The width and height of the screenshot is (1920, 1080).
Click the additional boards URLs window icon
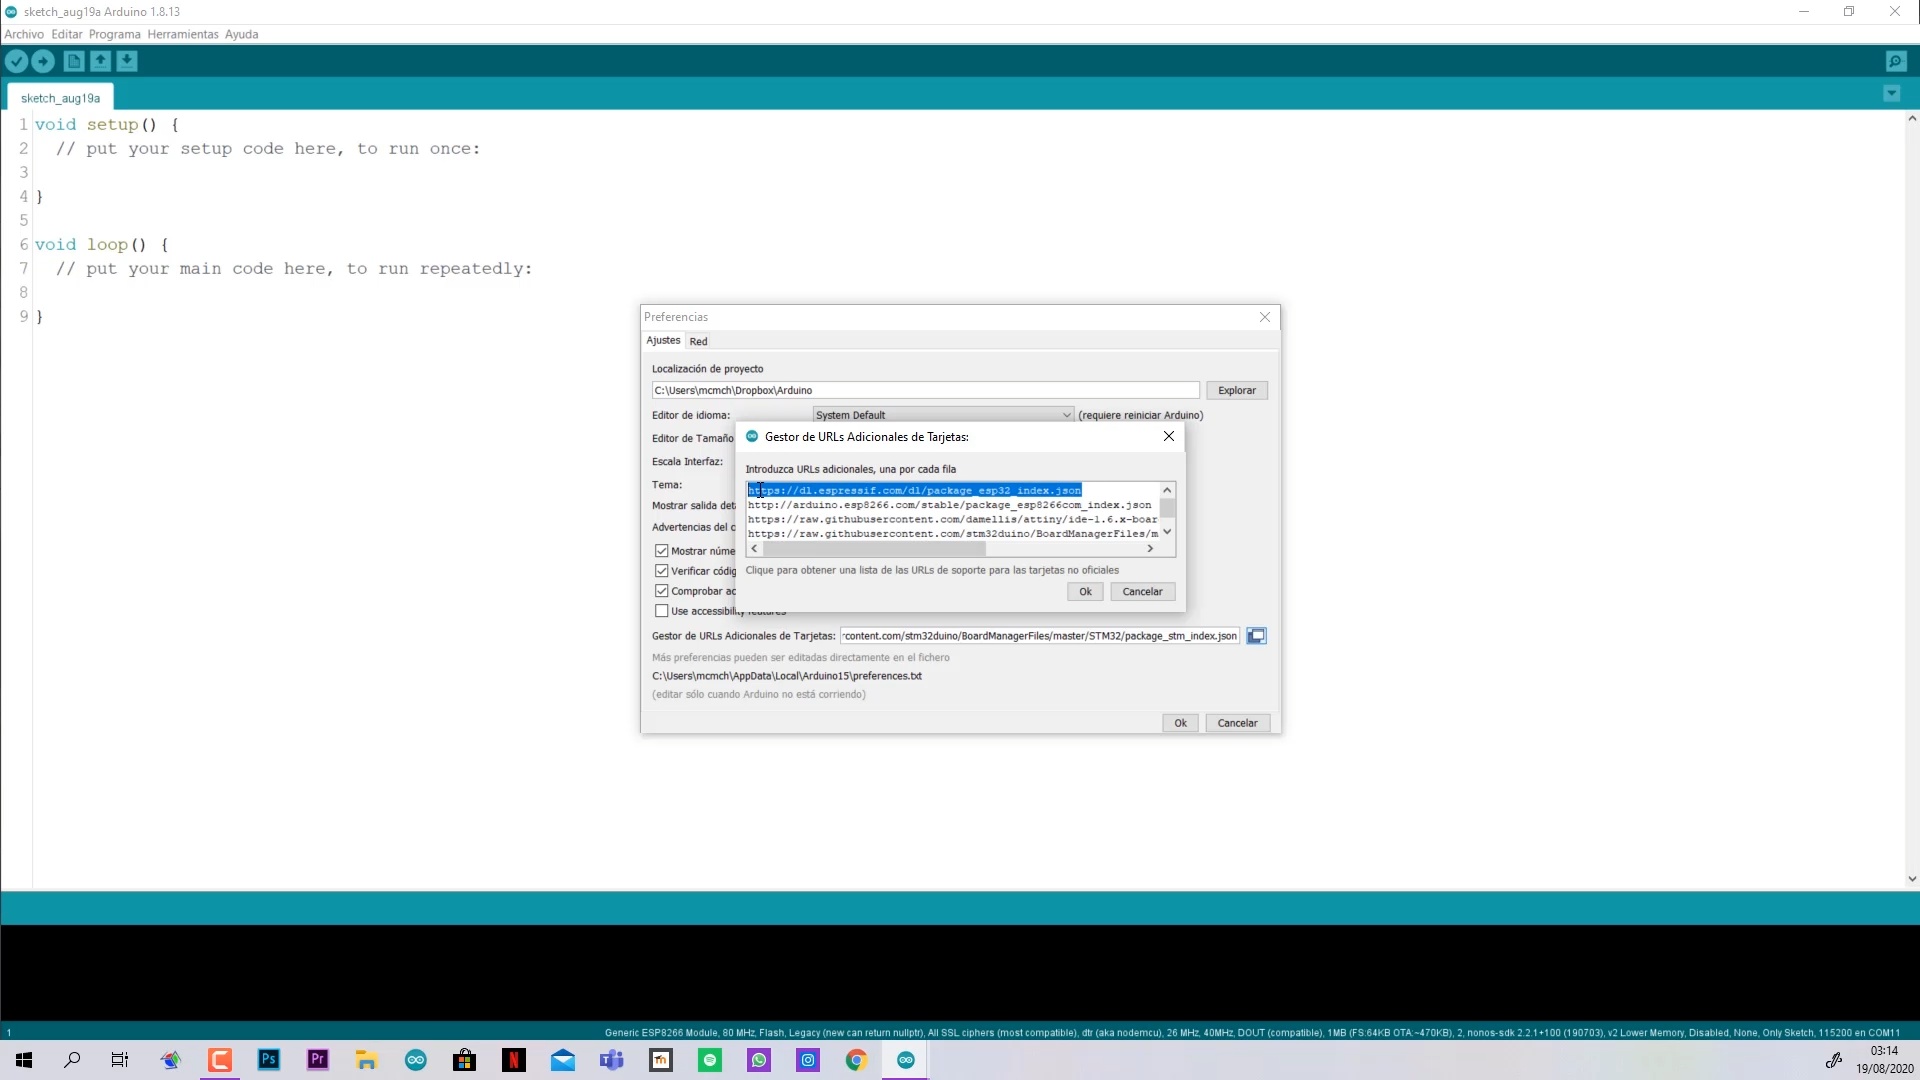1256,636
